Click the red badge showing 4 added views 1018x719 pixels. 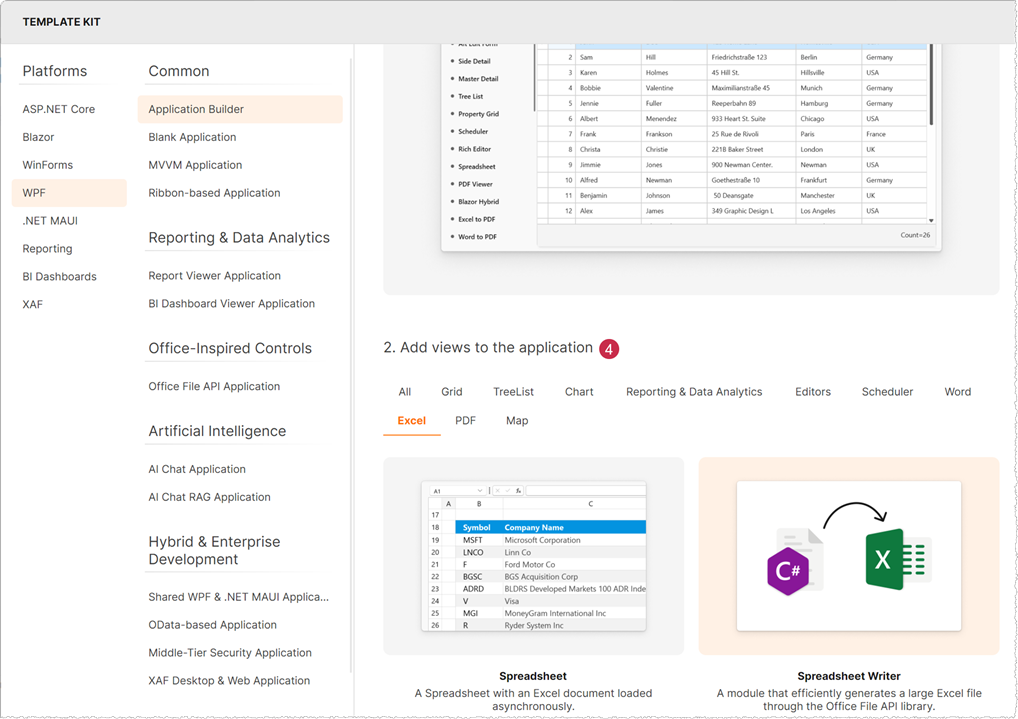(609, 349)
